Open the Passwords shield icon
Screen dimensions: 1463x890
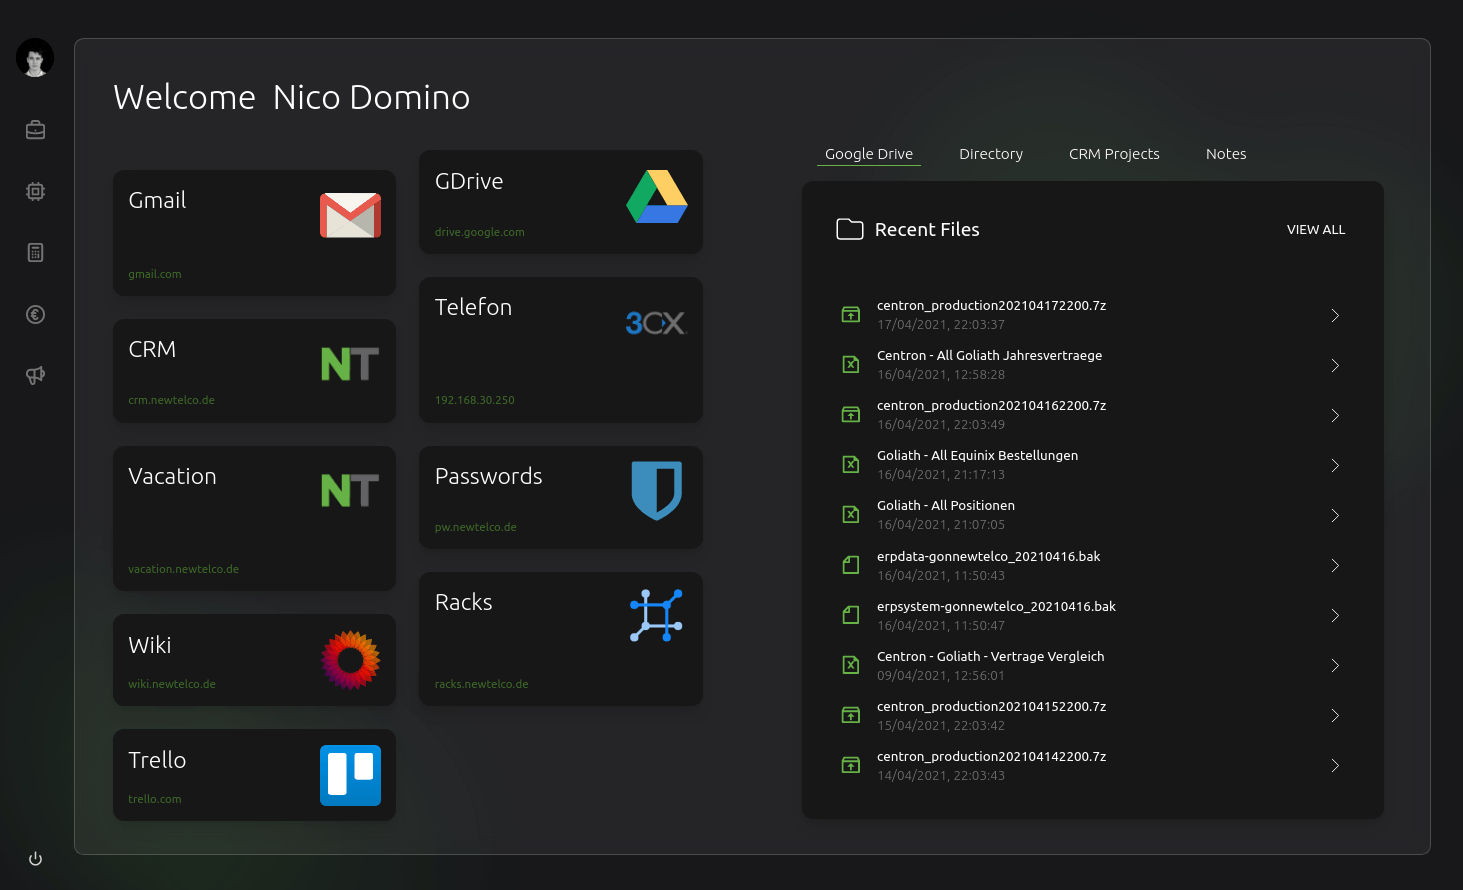[x=656, y=490]
